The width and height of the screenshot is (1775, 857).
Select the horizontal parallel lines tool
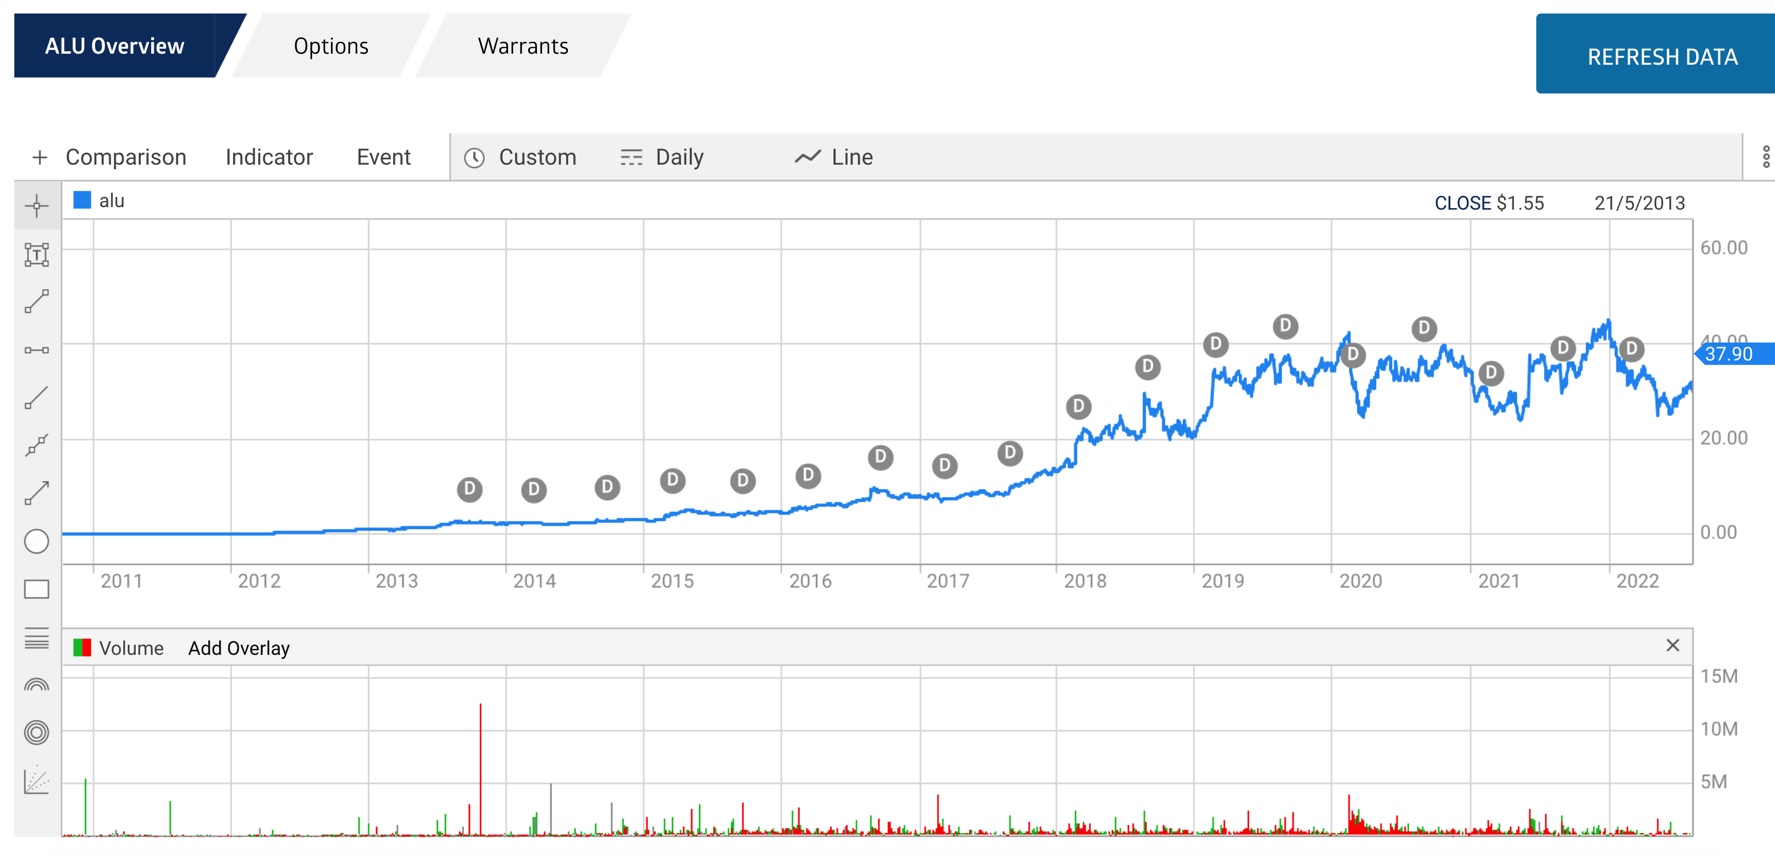[37, 638]
